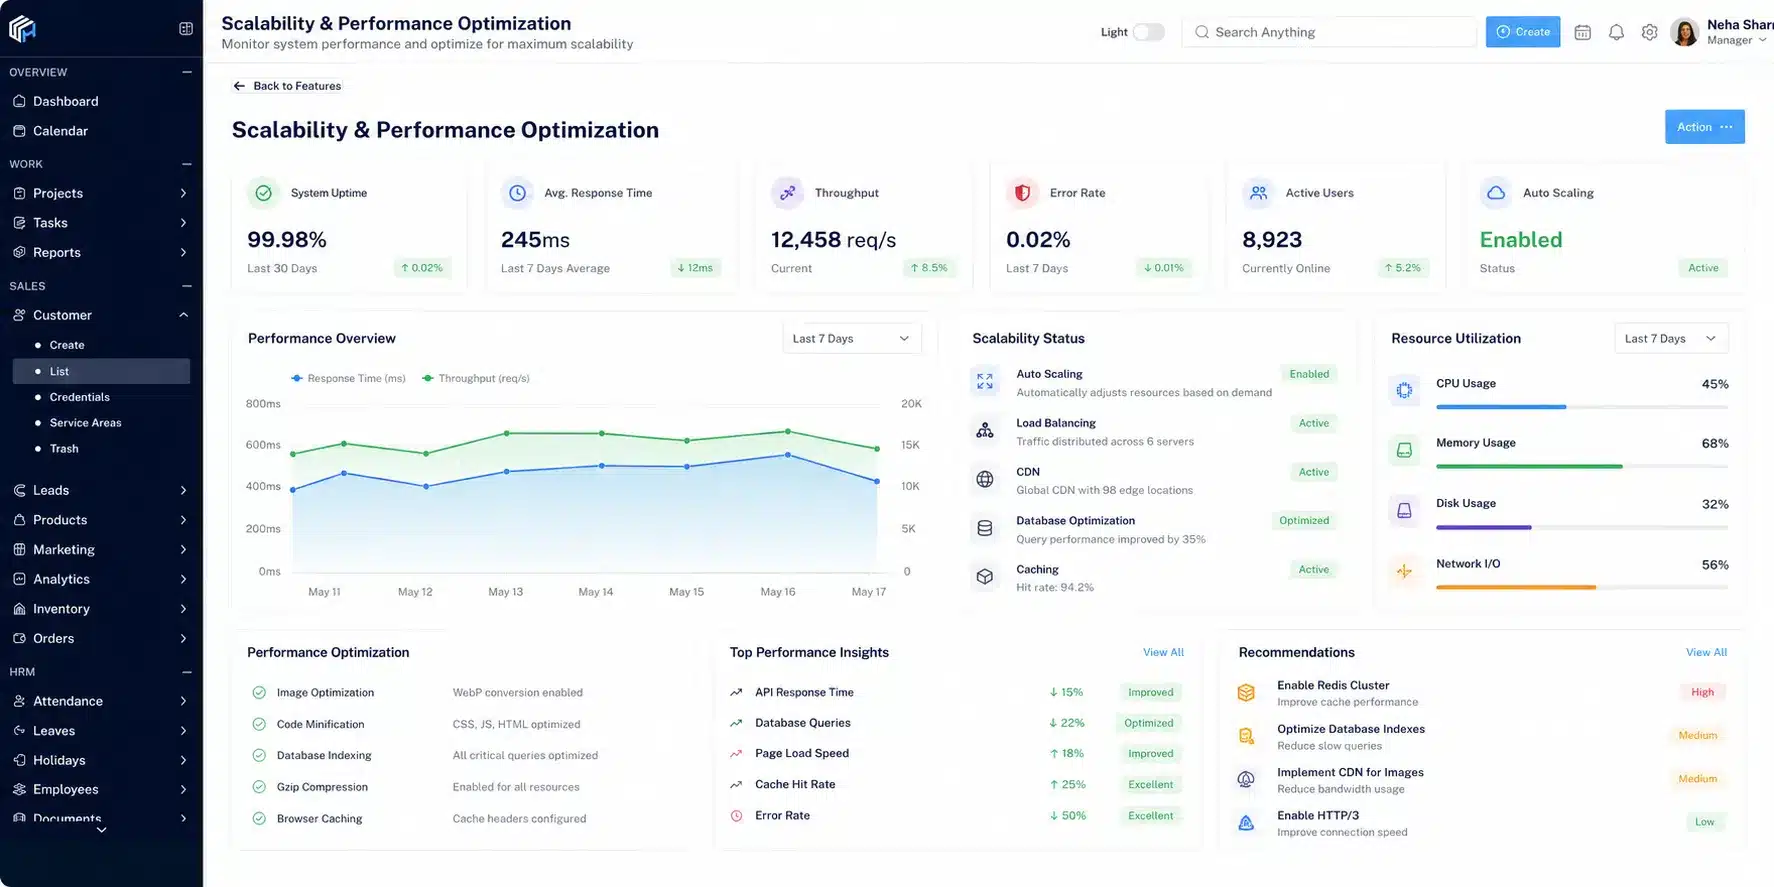Click the app logo icon

coord(22,29)
